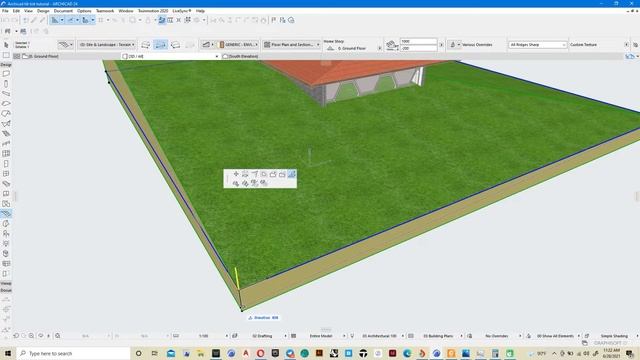The image size is (640, 360).
Task: Click the undo view icon in bottom bar
Action: click(x=16, y=336)
